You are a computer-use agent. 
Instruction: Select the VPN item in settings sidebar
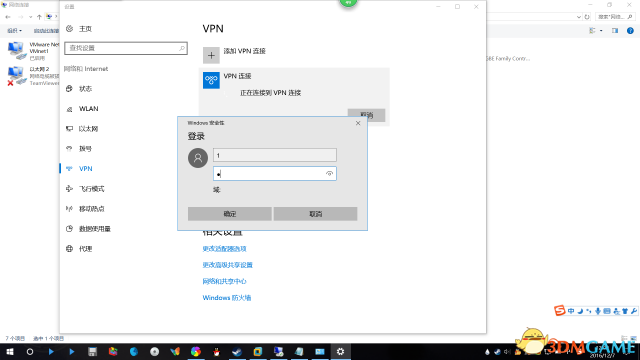click(86, 169)
